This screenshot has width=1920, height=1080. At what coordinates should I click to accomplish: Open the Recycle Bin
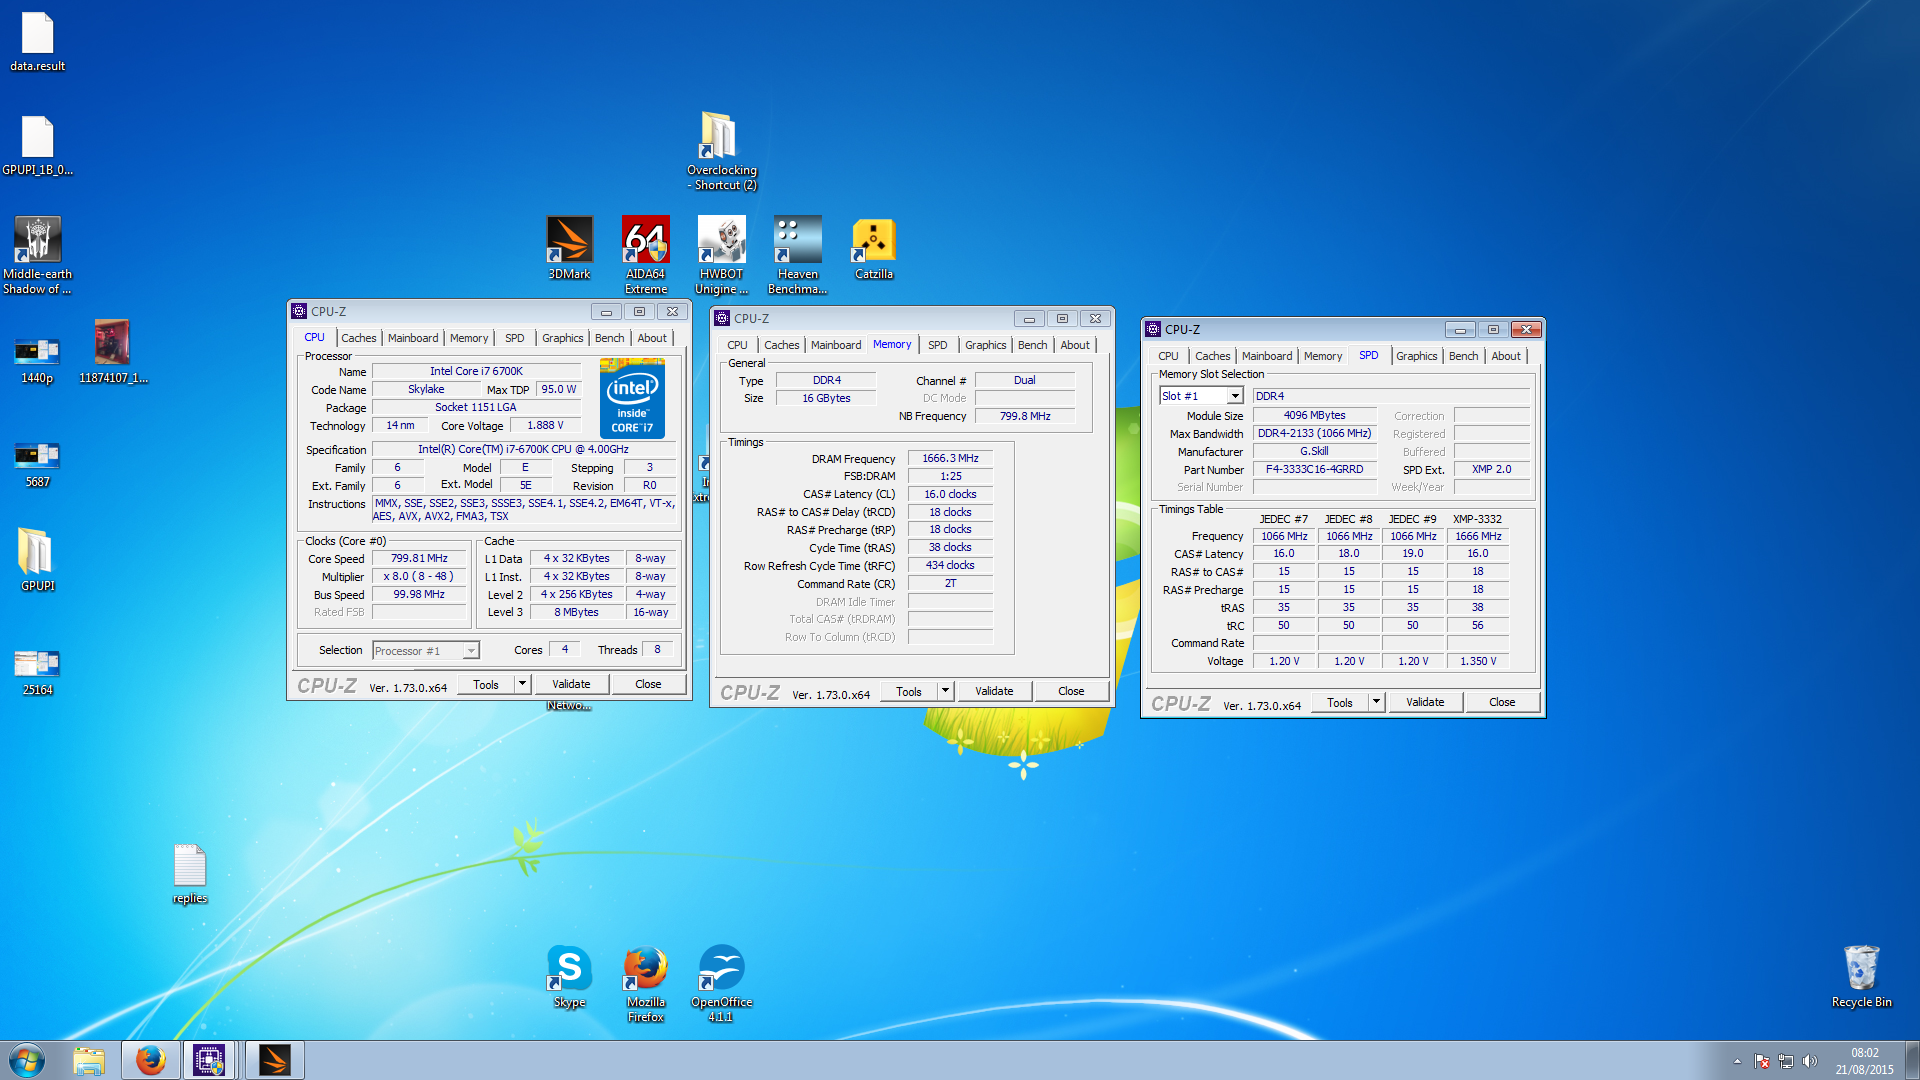pos(1861,976)
